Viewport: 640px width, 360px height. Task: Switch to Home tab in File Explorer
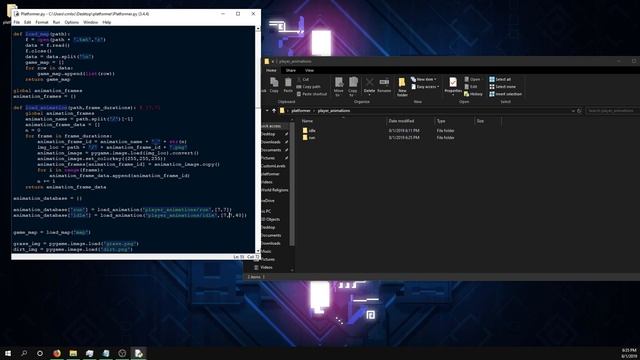271,71
